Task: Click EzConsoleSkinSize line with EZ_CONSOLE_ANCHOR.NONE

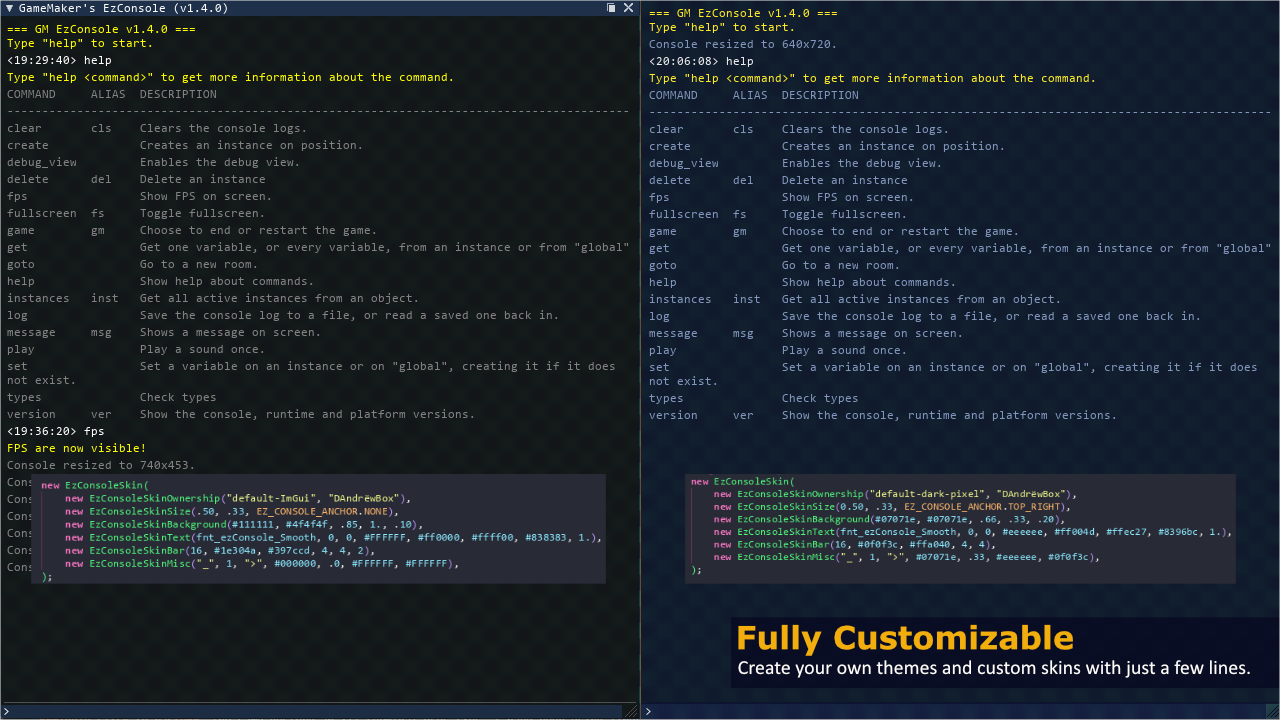Action: 232,511
